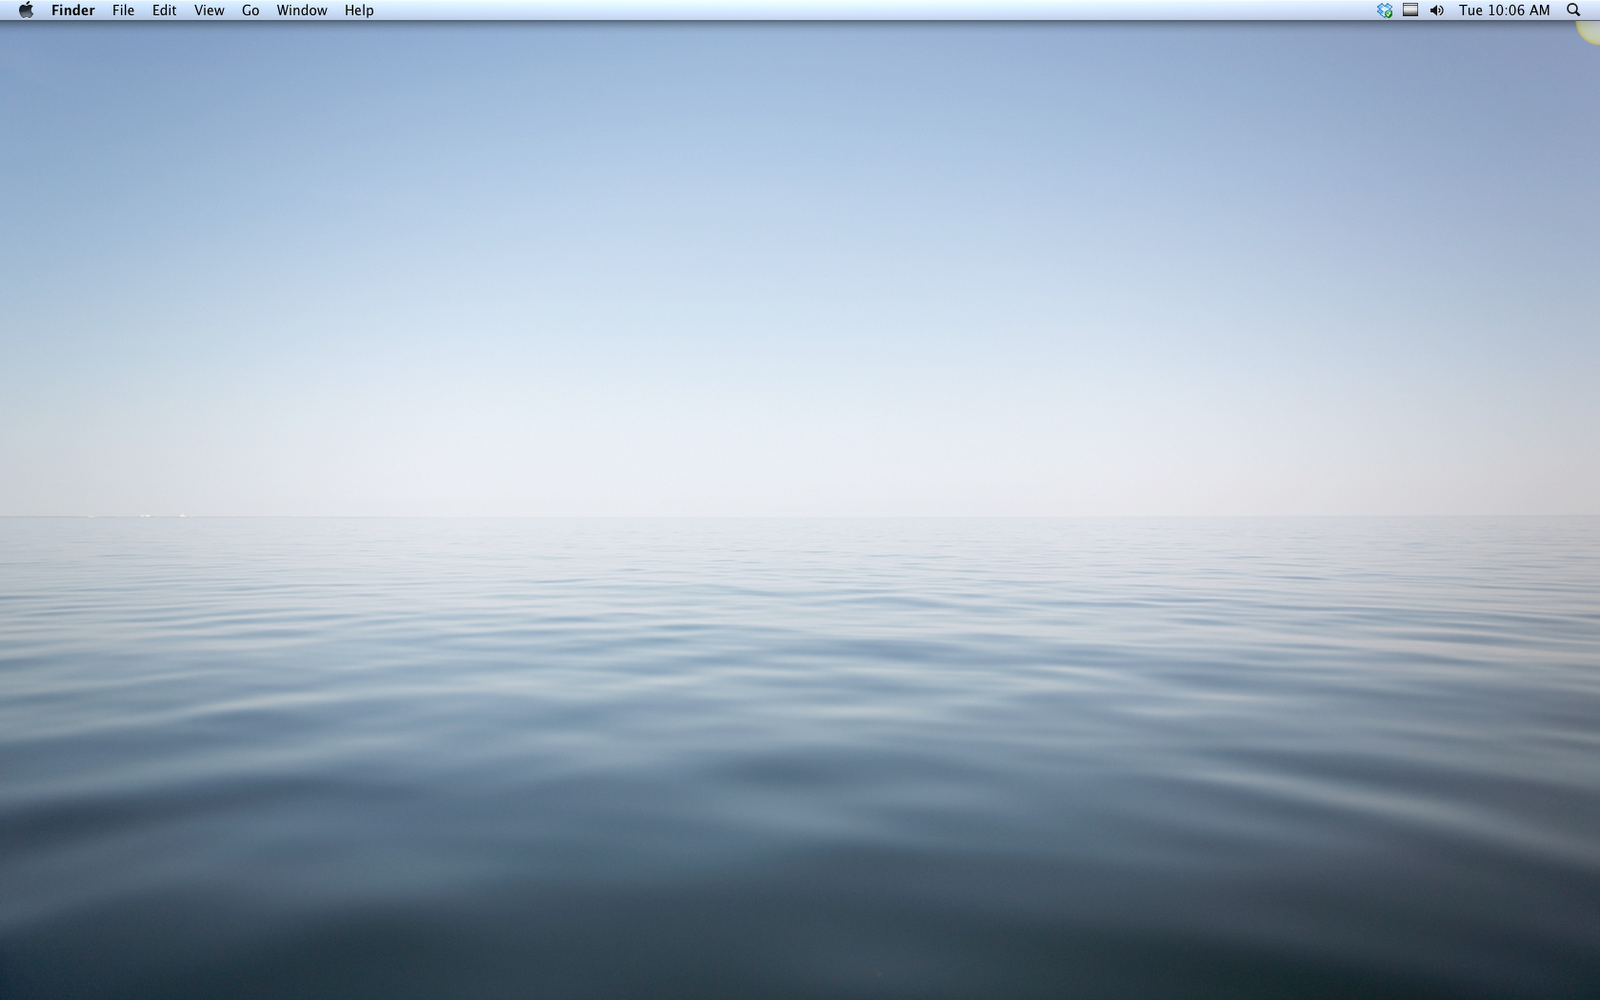1600x1000 pixels.
Task: Click the Dropbox sync status icon
Action: [1384, 10]
